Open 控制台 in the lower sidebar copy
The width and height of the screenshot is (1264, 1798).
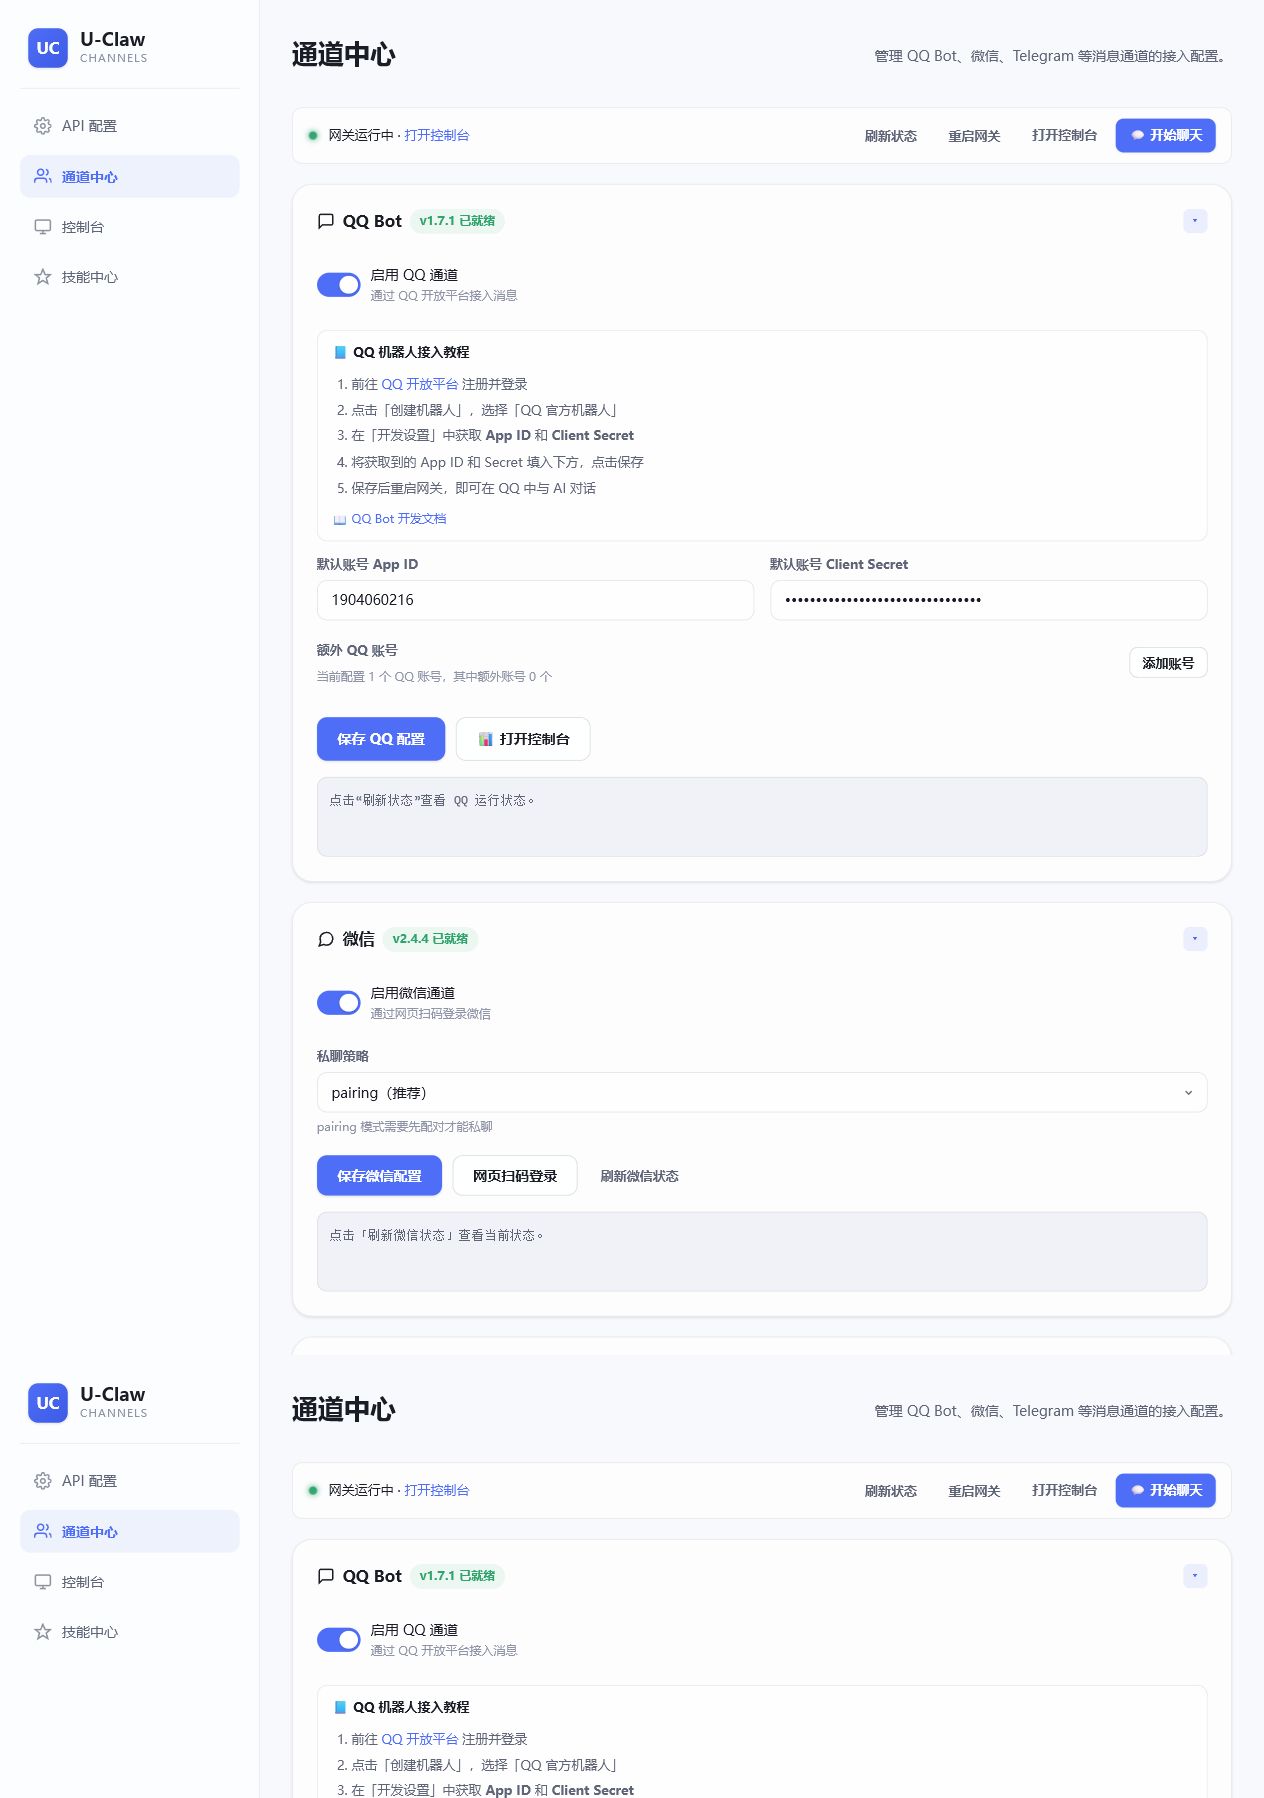pyautogui.click(x=130, y=1582)
